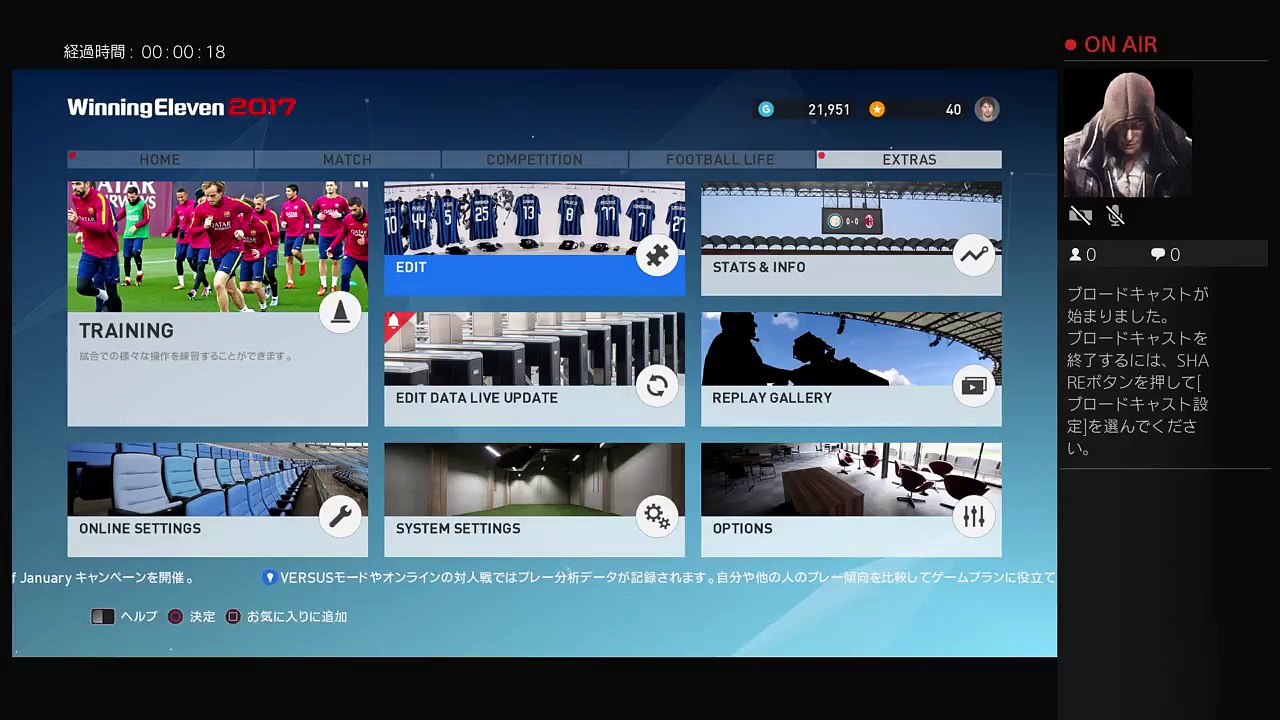Click the live update refresh icon

pyautogui.click(x=657, y=386)
